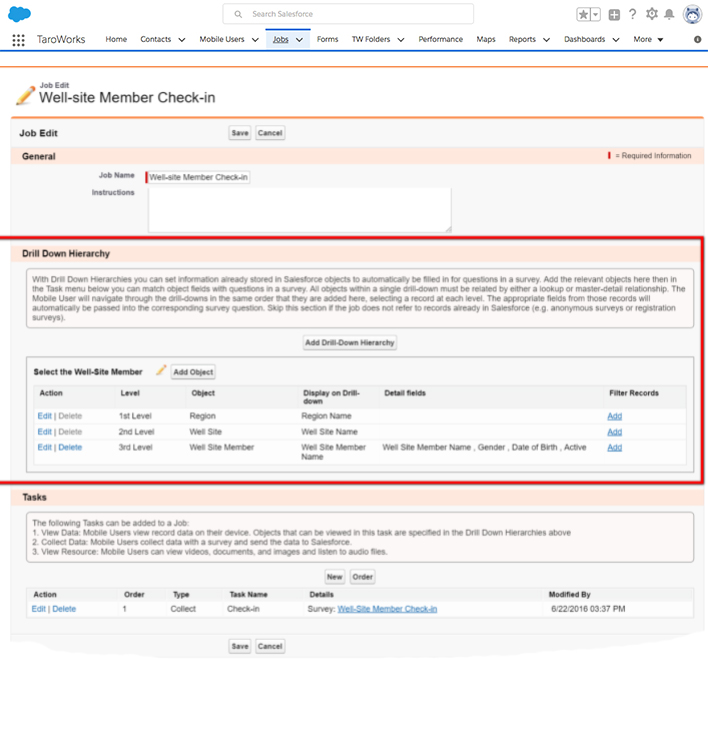Edit the 1st Level Region row
708x750 pixels.
44,416
